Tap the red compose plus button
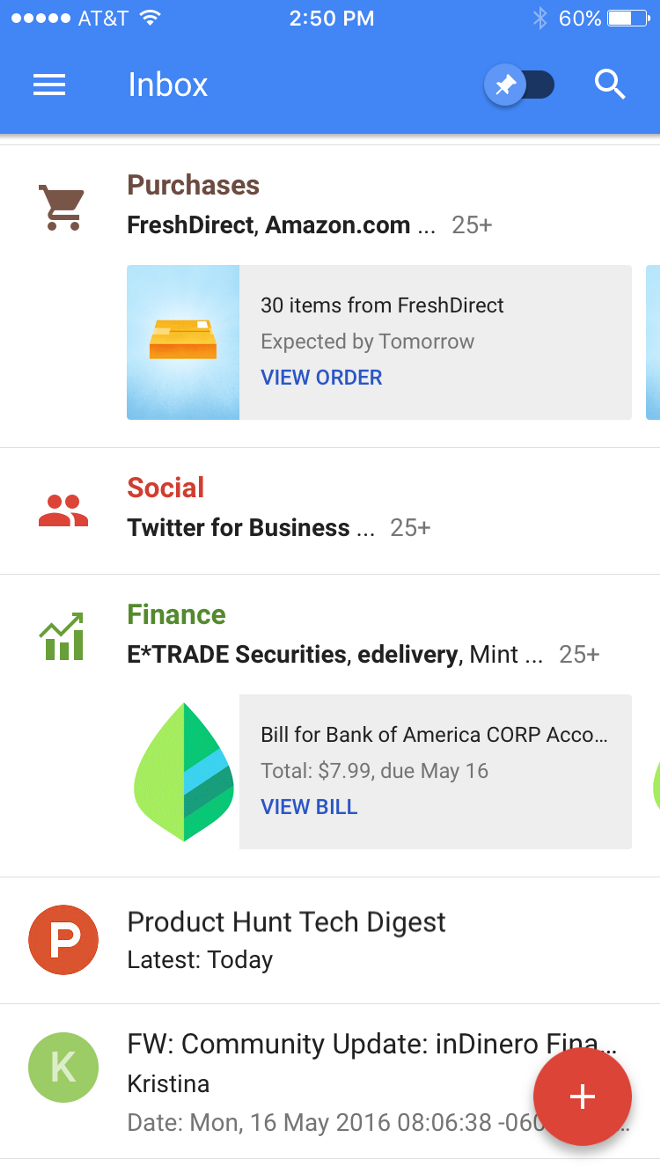 582,1097
